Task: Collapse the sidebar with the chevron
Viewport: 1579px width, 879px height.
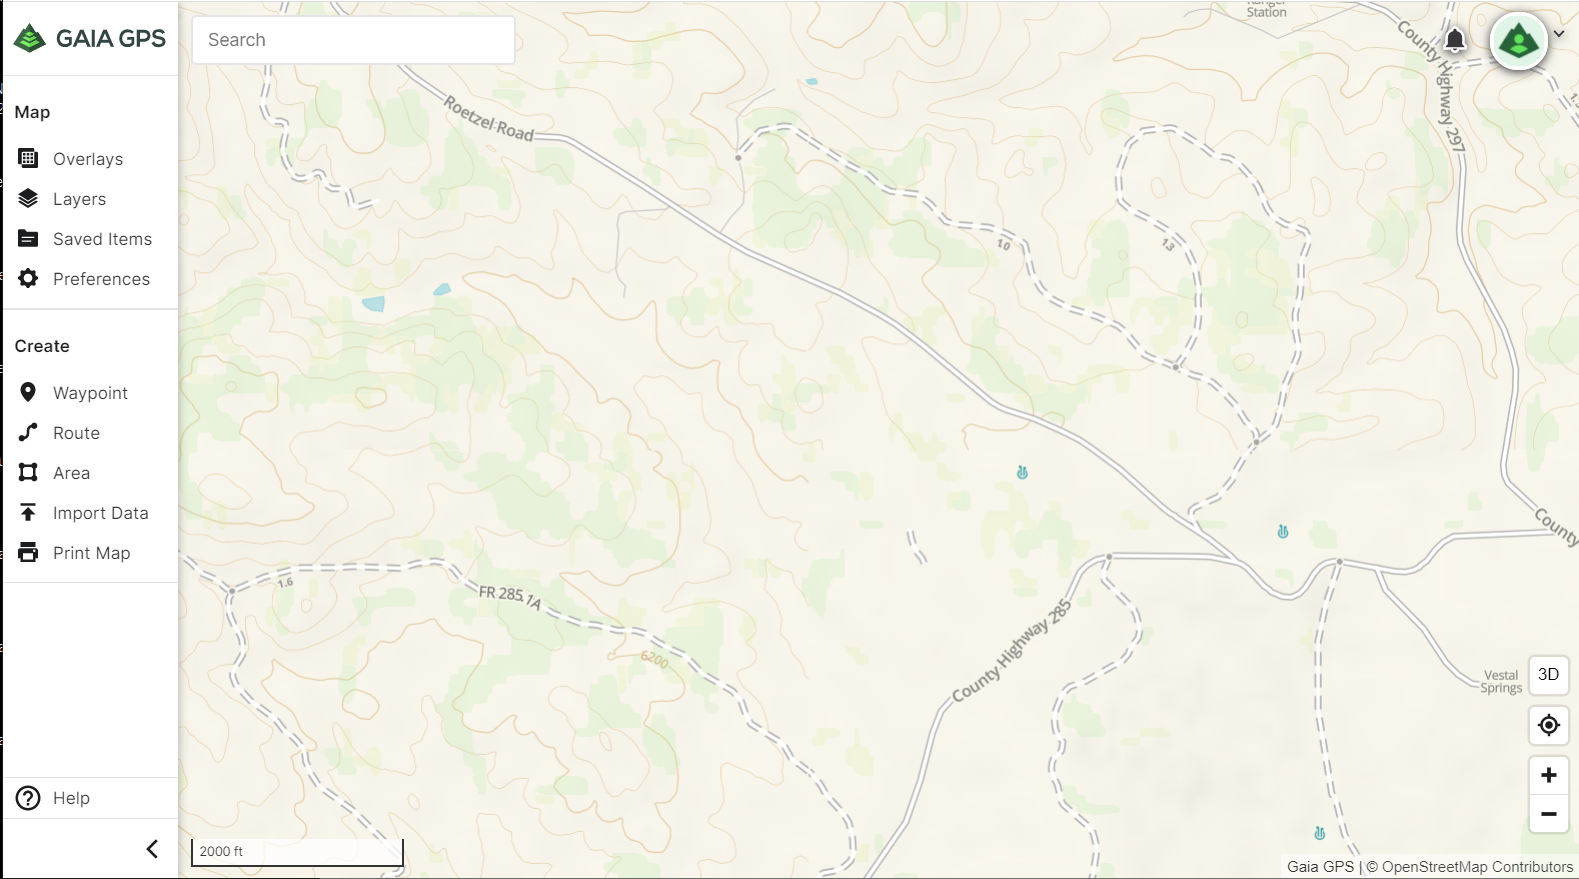Action: pyautogui.click(x=152, y=849)
